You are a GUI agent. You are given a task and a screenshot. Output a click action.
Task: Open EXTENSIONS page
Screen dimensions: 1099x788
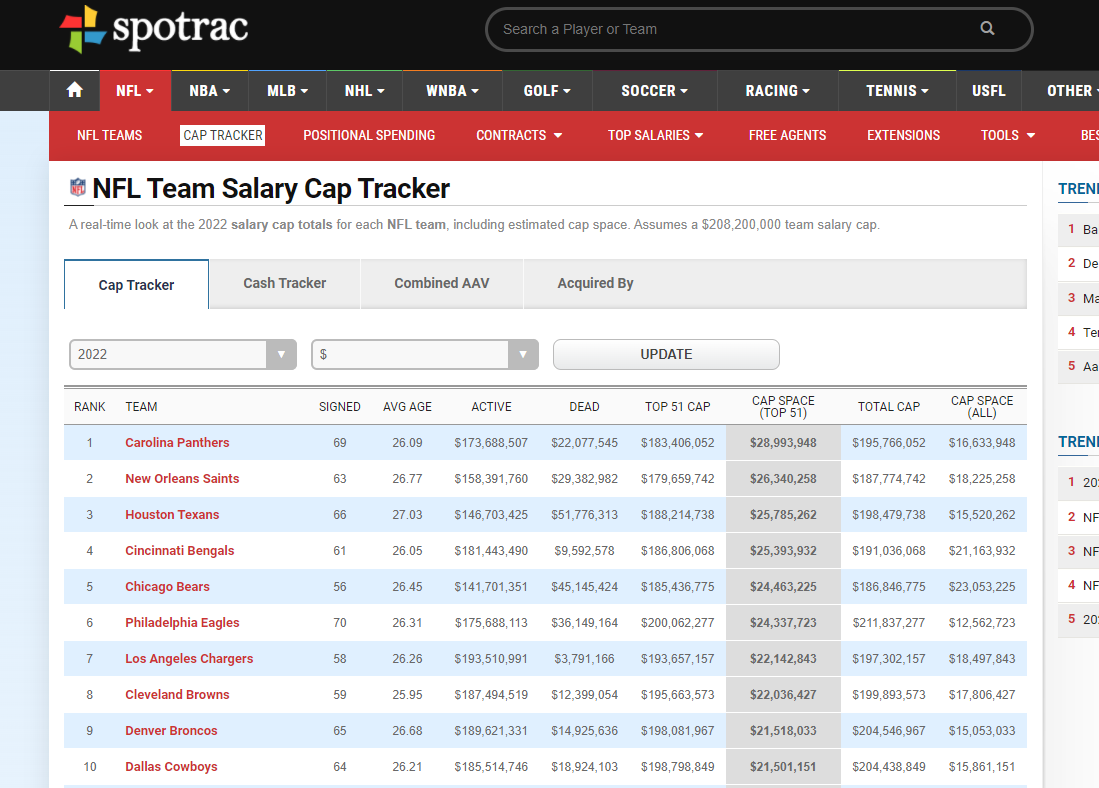point(903,135)
